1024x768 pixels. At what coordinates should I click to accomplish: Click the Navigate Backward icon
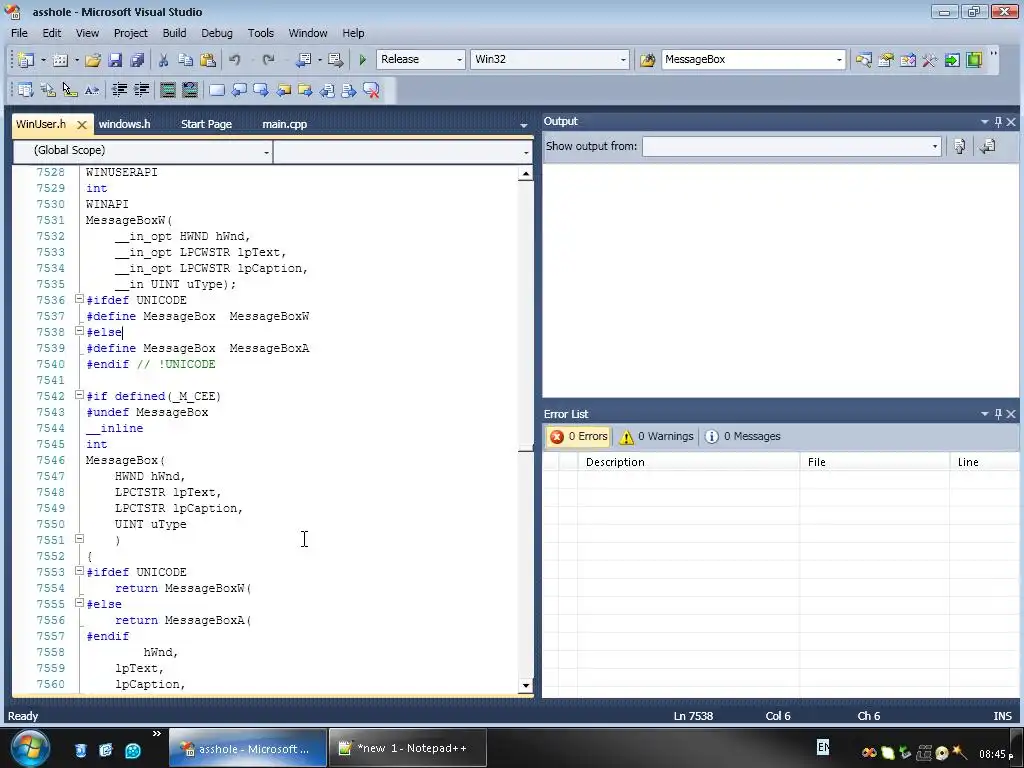click(304, 60)
